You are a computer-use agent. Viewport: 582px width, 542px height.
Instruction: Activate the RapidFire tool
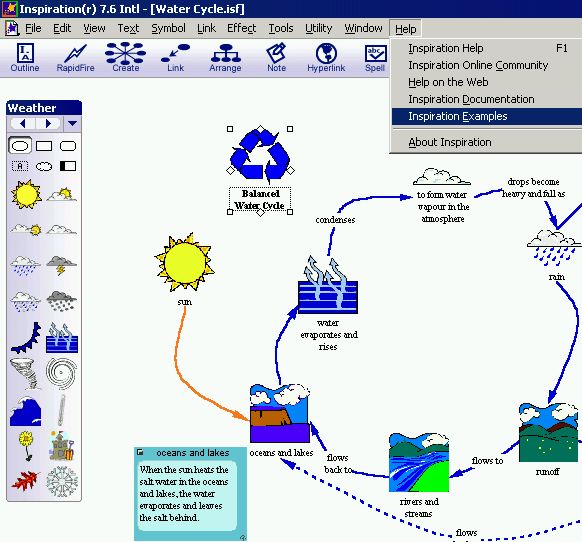[75, 57]
